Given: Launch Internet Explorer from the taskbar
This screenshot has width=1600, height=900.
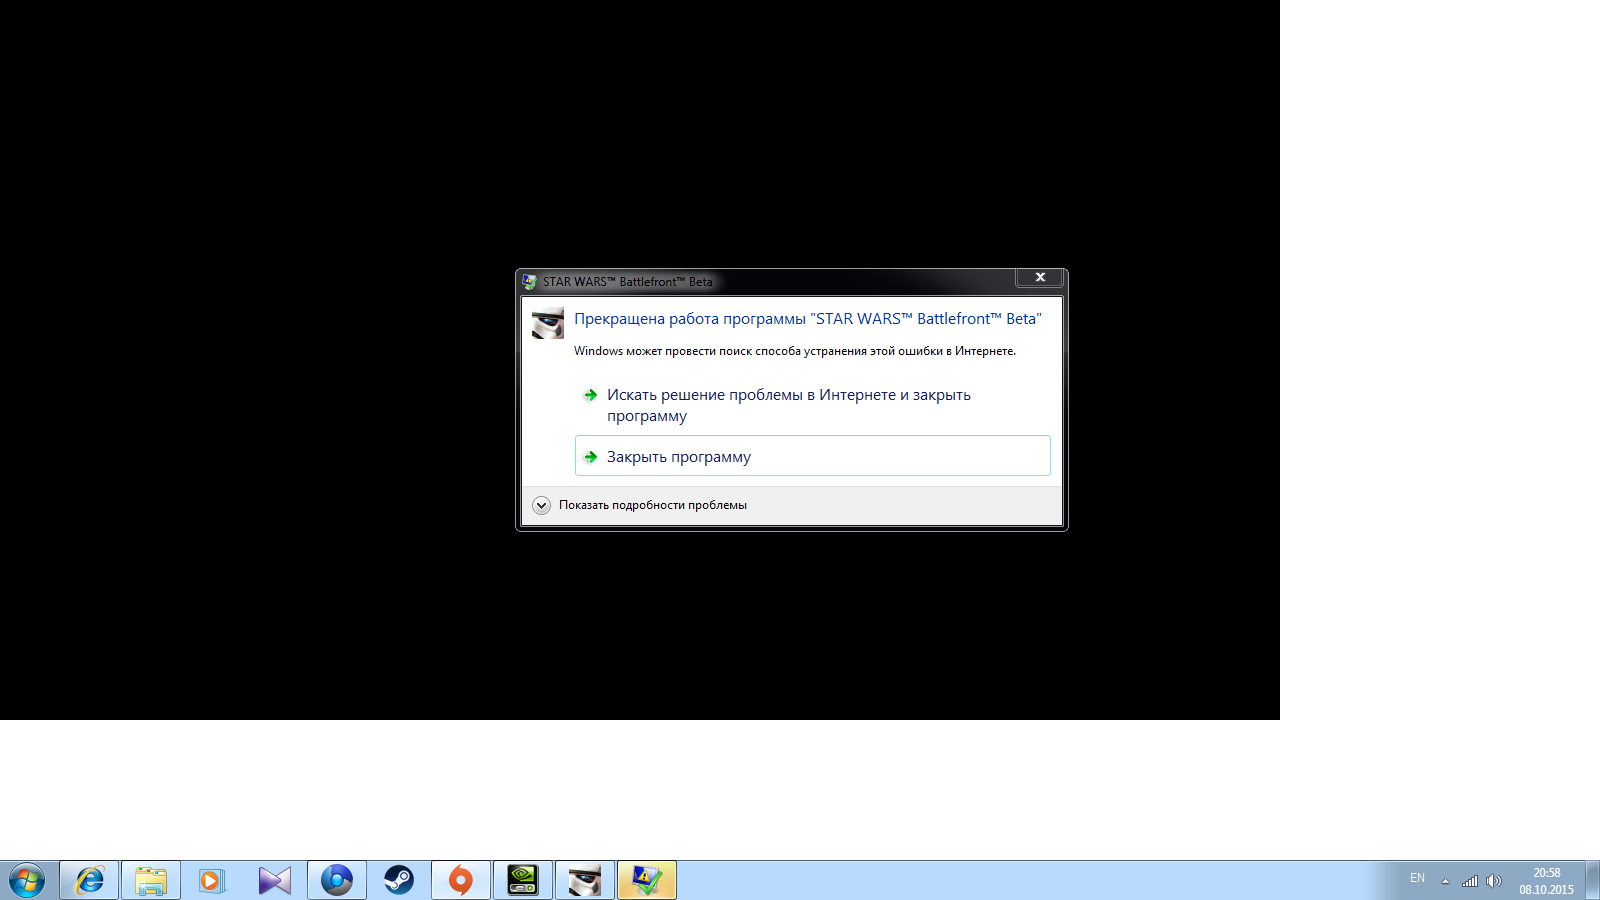Looking at the screenshot, I should [89, 880].
